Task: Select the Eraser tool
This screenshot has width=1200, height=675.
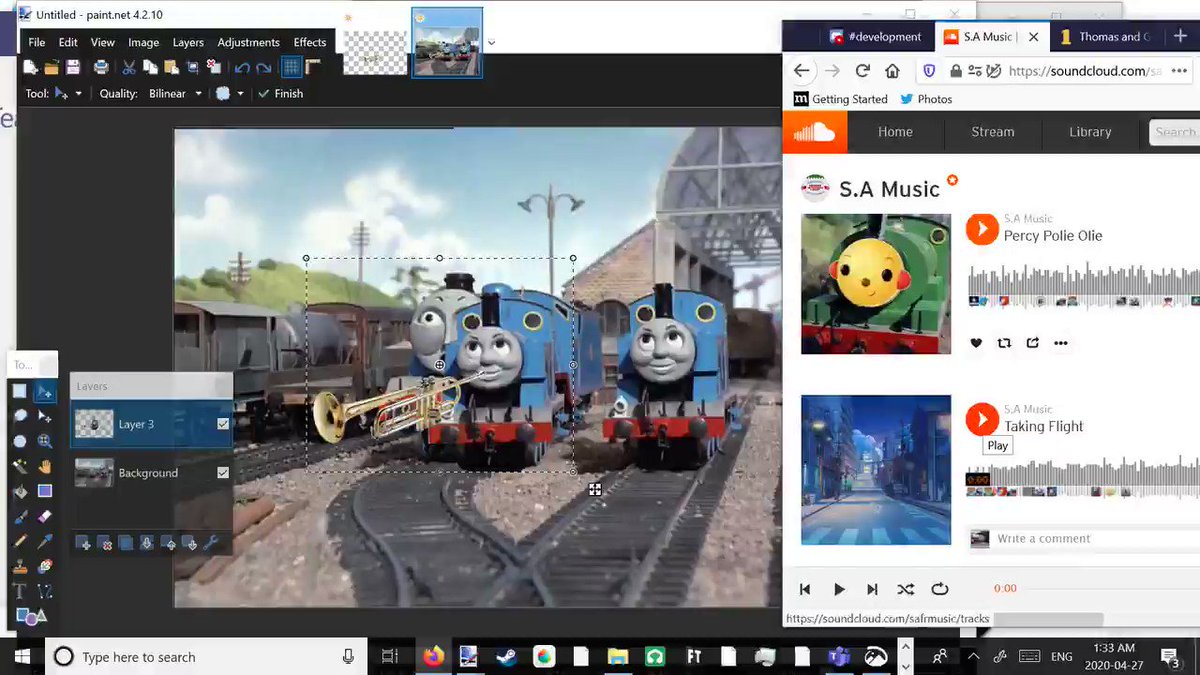Action: tap(45, 516)
